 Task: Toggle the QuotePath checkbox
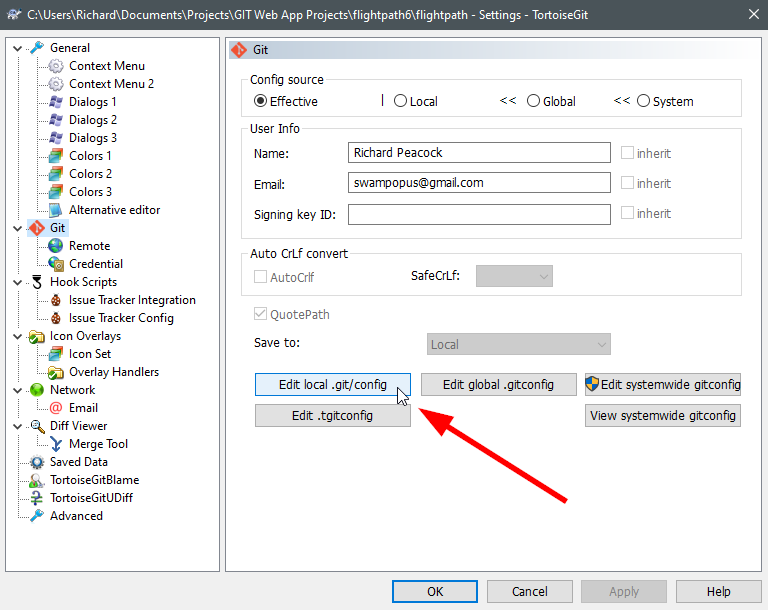260,314
